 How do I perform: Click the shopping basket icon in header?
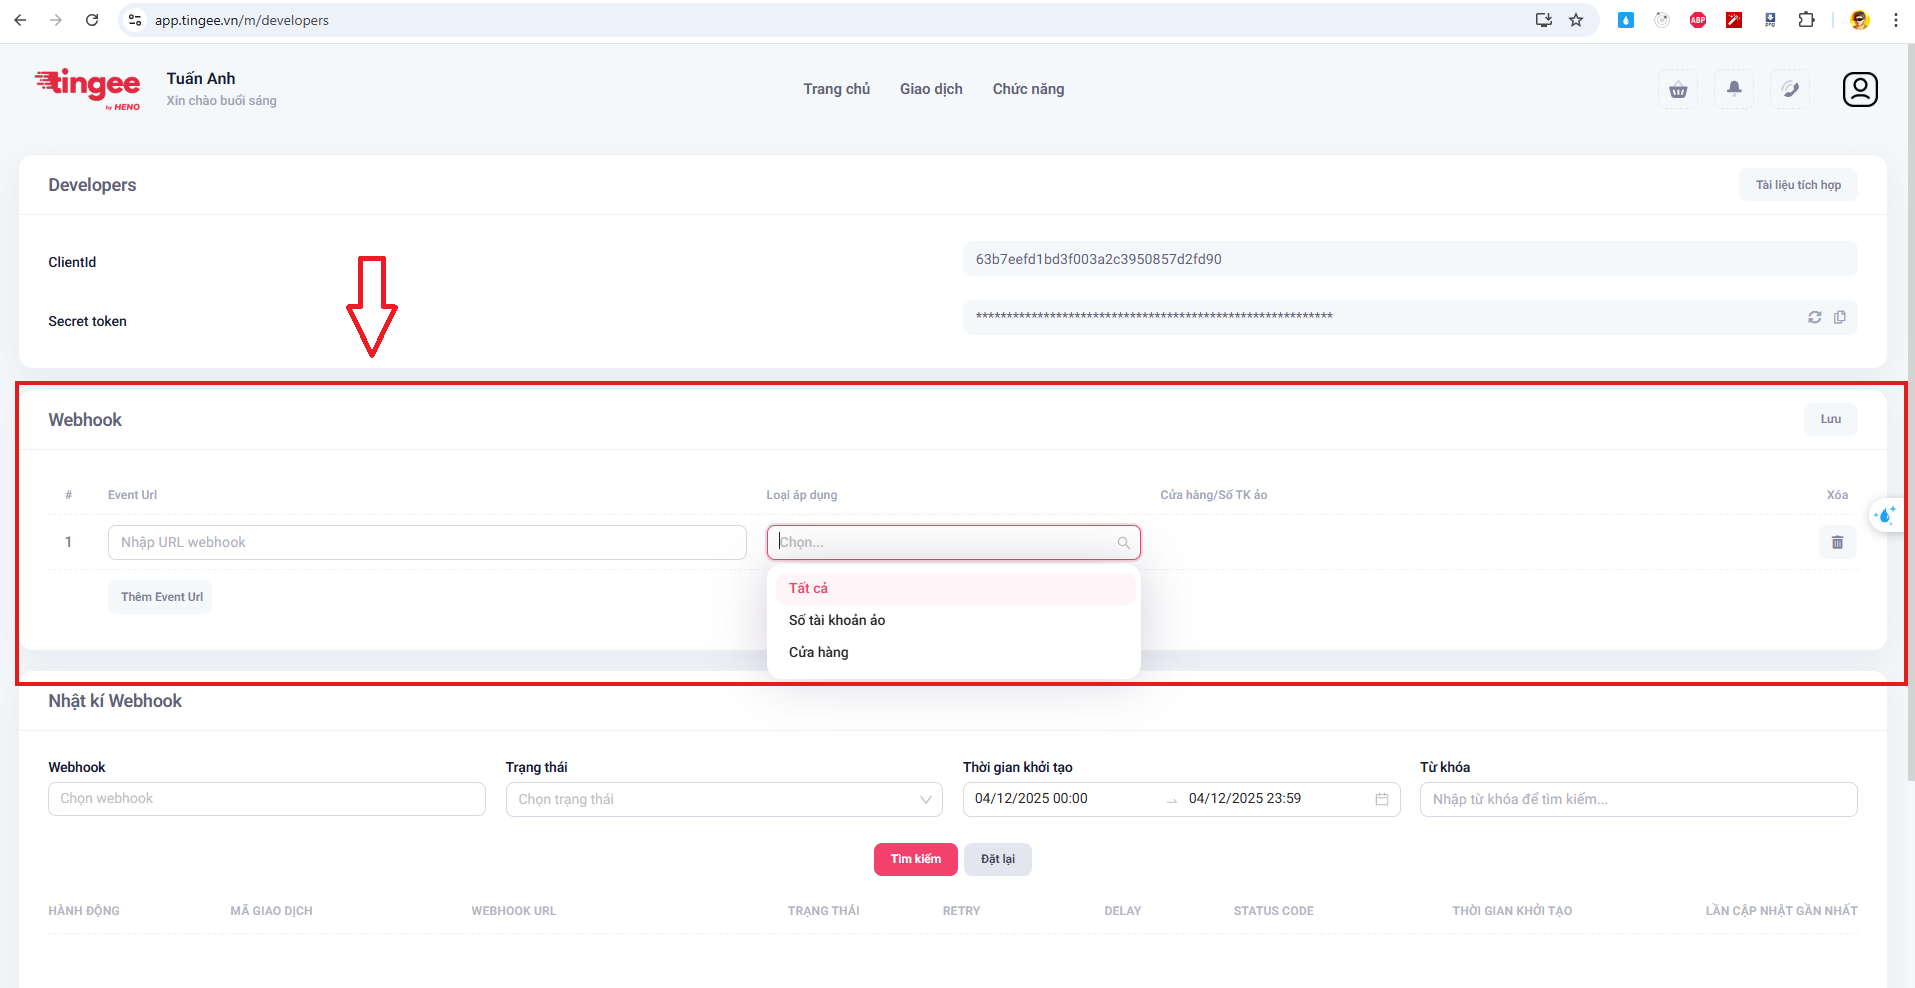[x=1678, y=90]
